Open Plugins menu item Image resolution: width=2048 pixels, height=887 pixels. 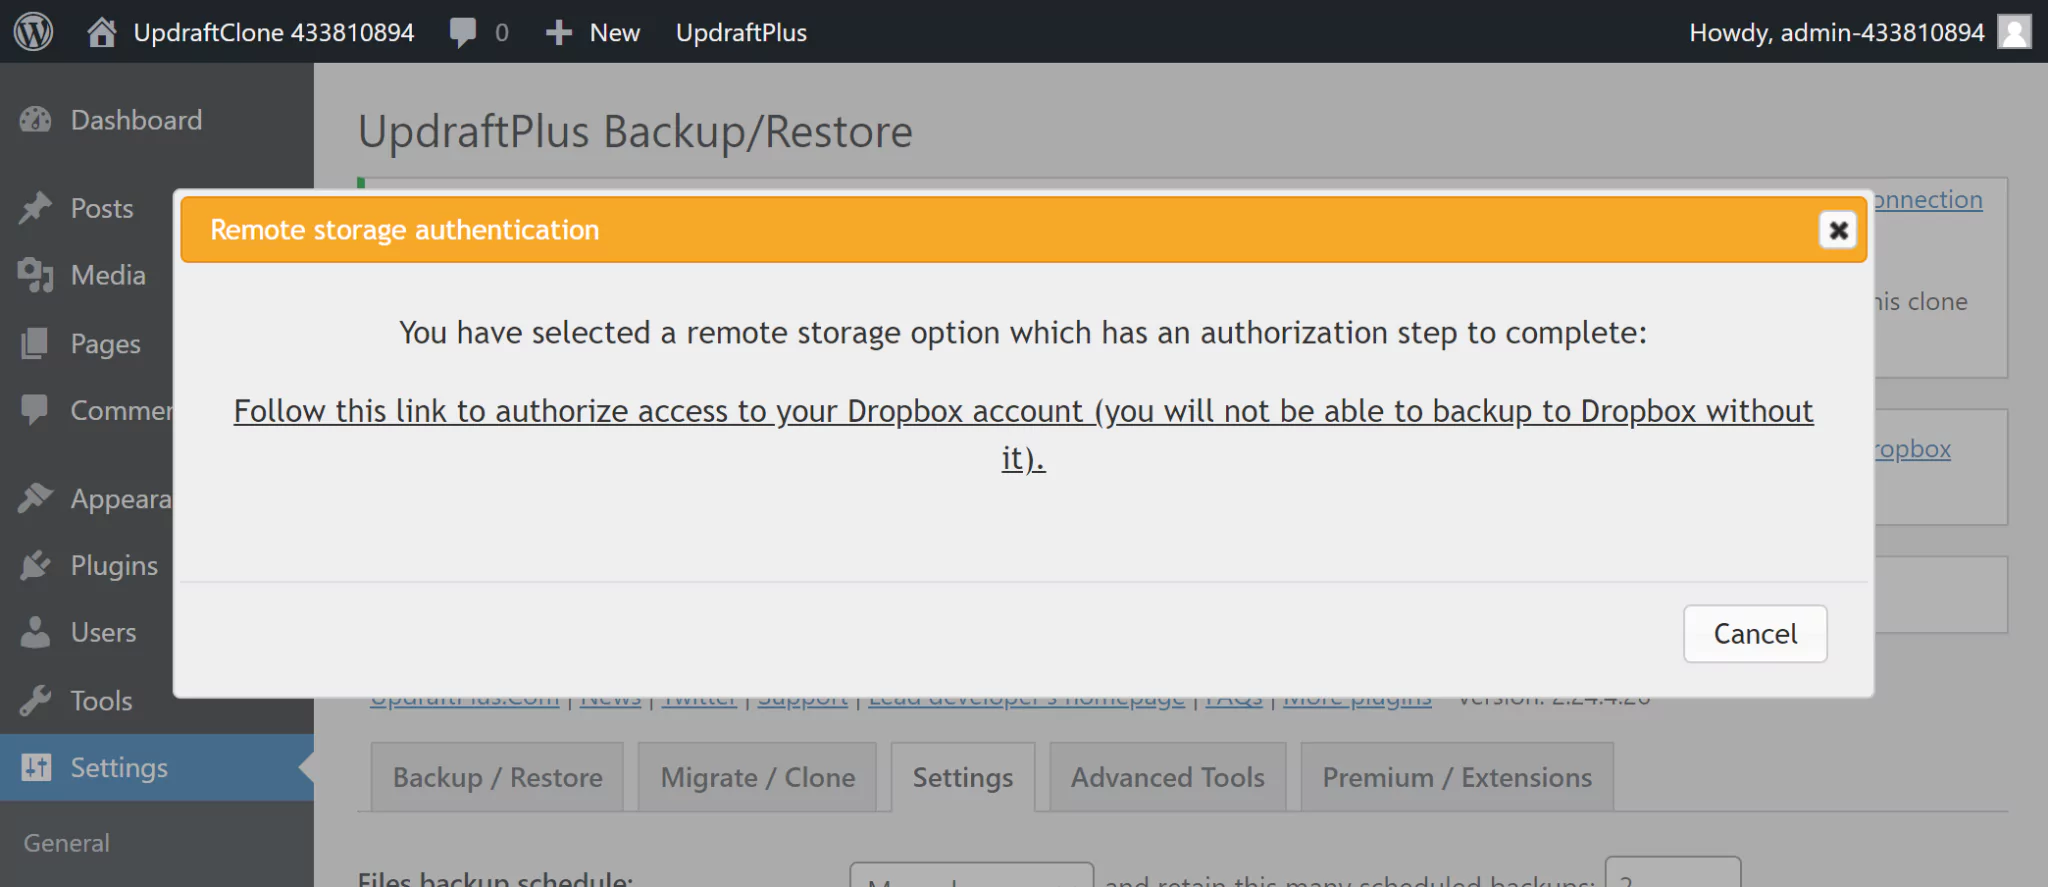point(114,565)
